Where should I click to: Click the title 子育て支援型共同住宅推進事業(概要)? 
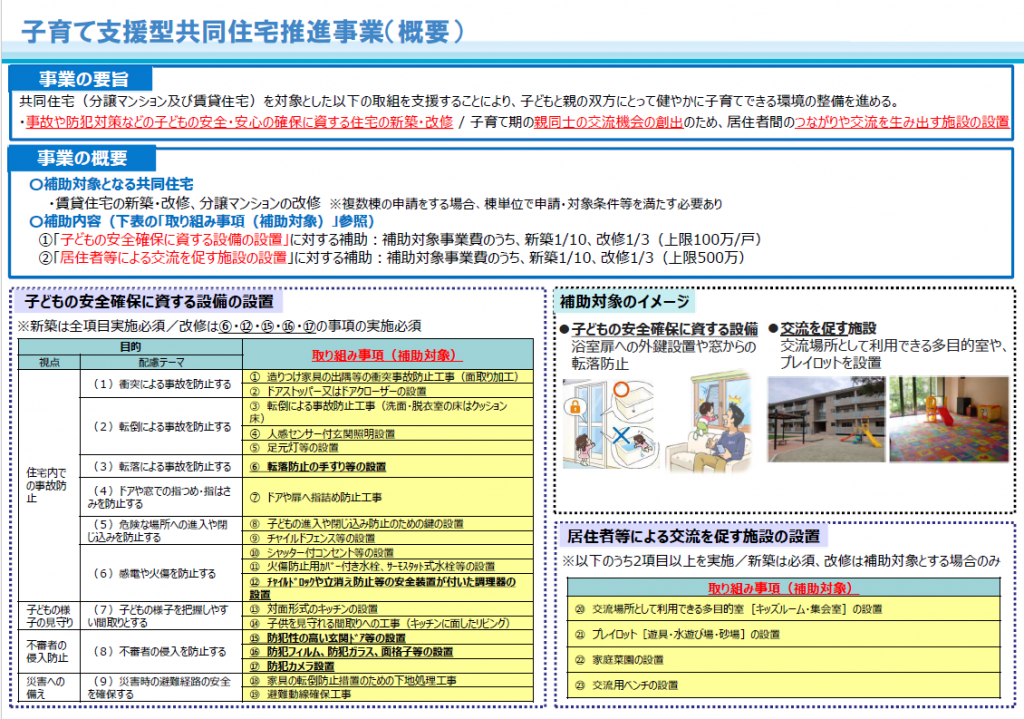click(x=242, y=31)
